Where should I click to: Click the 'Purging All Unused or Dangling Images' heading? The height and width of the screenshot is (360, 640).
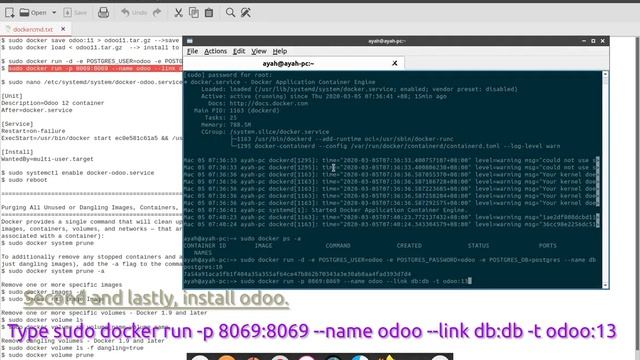click(90, 207)
